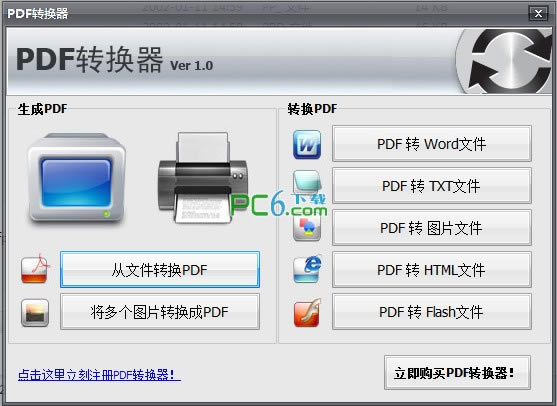This screenshot has height=406, width=557.
Task: Click 立即购买PDF转换器 purchase button
Action: click(457, 373)
